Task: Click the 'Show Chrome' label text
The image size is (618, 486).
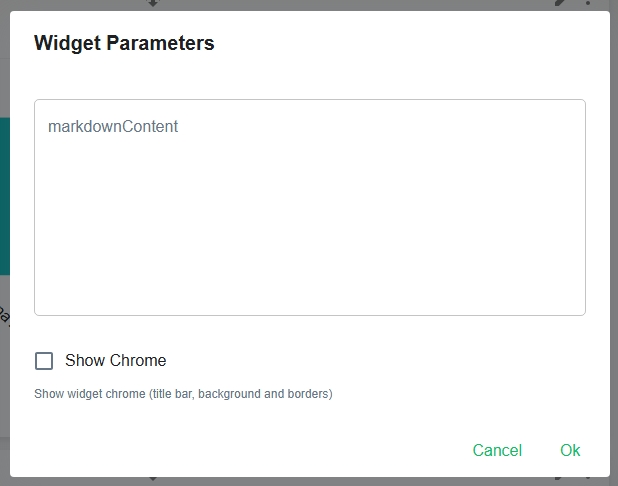Action: [115, 361]
